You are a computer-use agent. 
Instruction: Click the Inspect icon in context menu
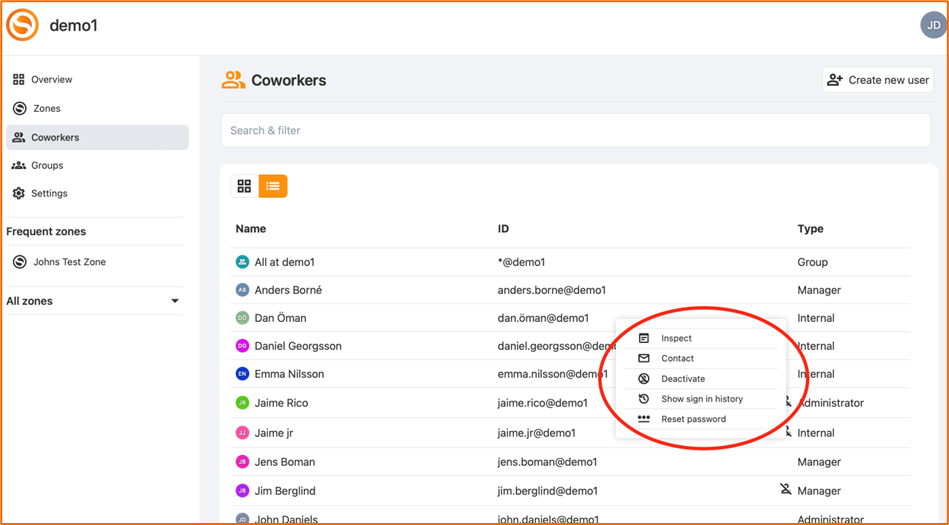644,338
